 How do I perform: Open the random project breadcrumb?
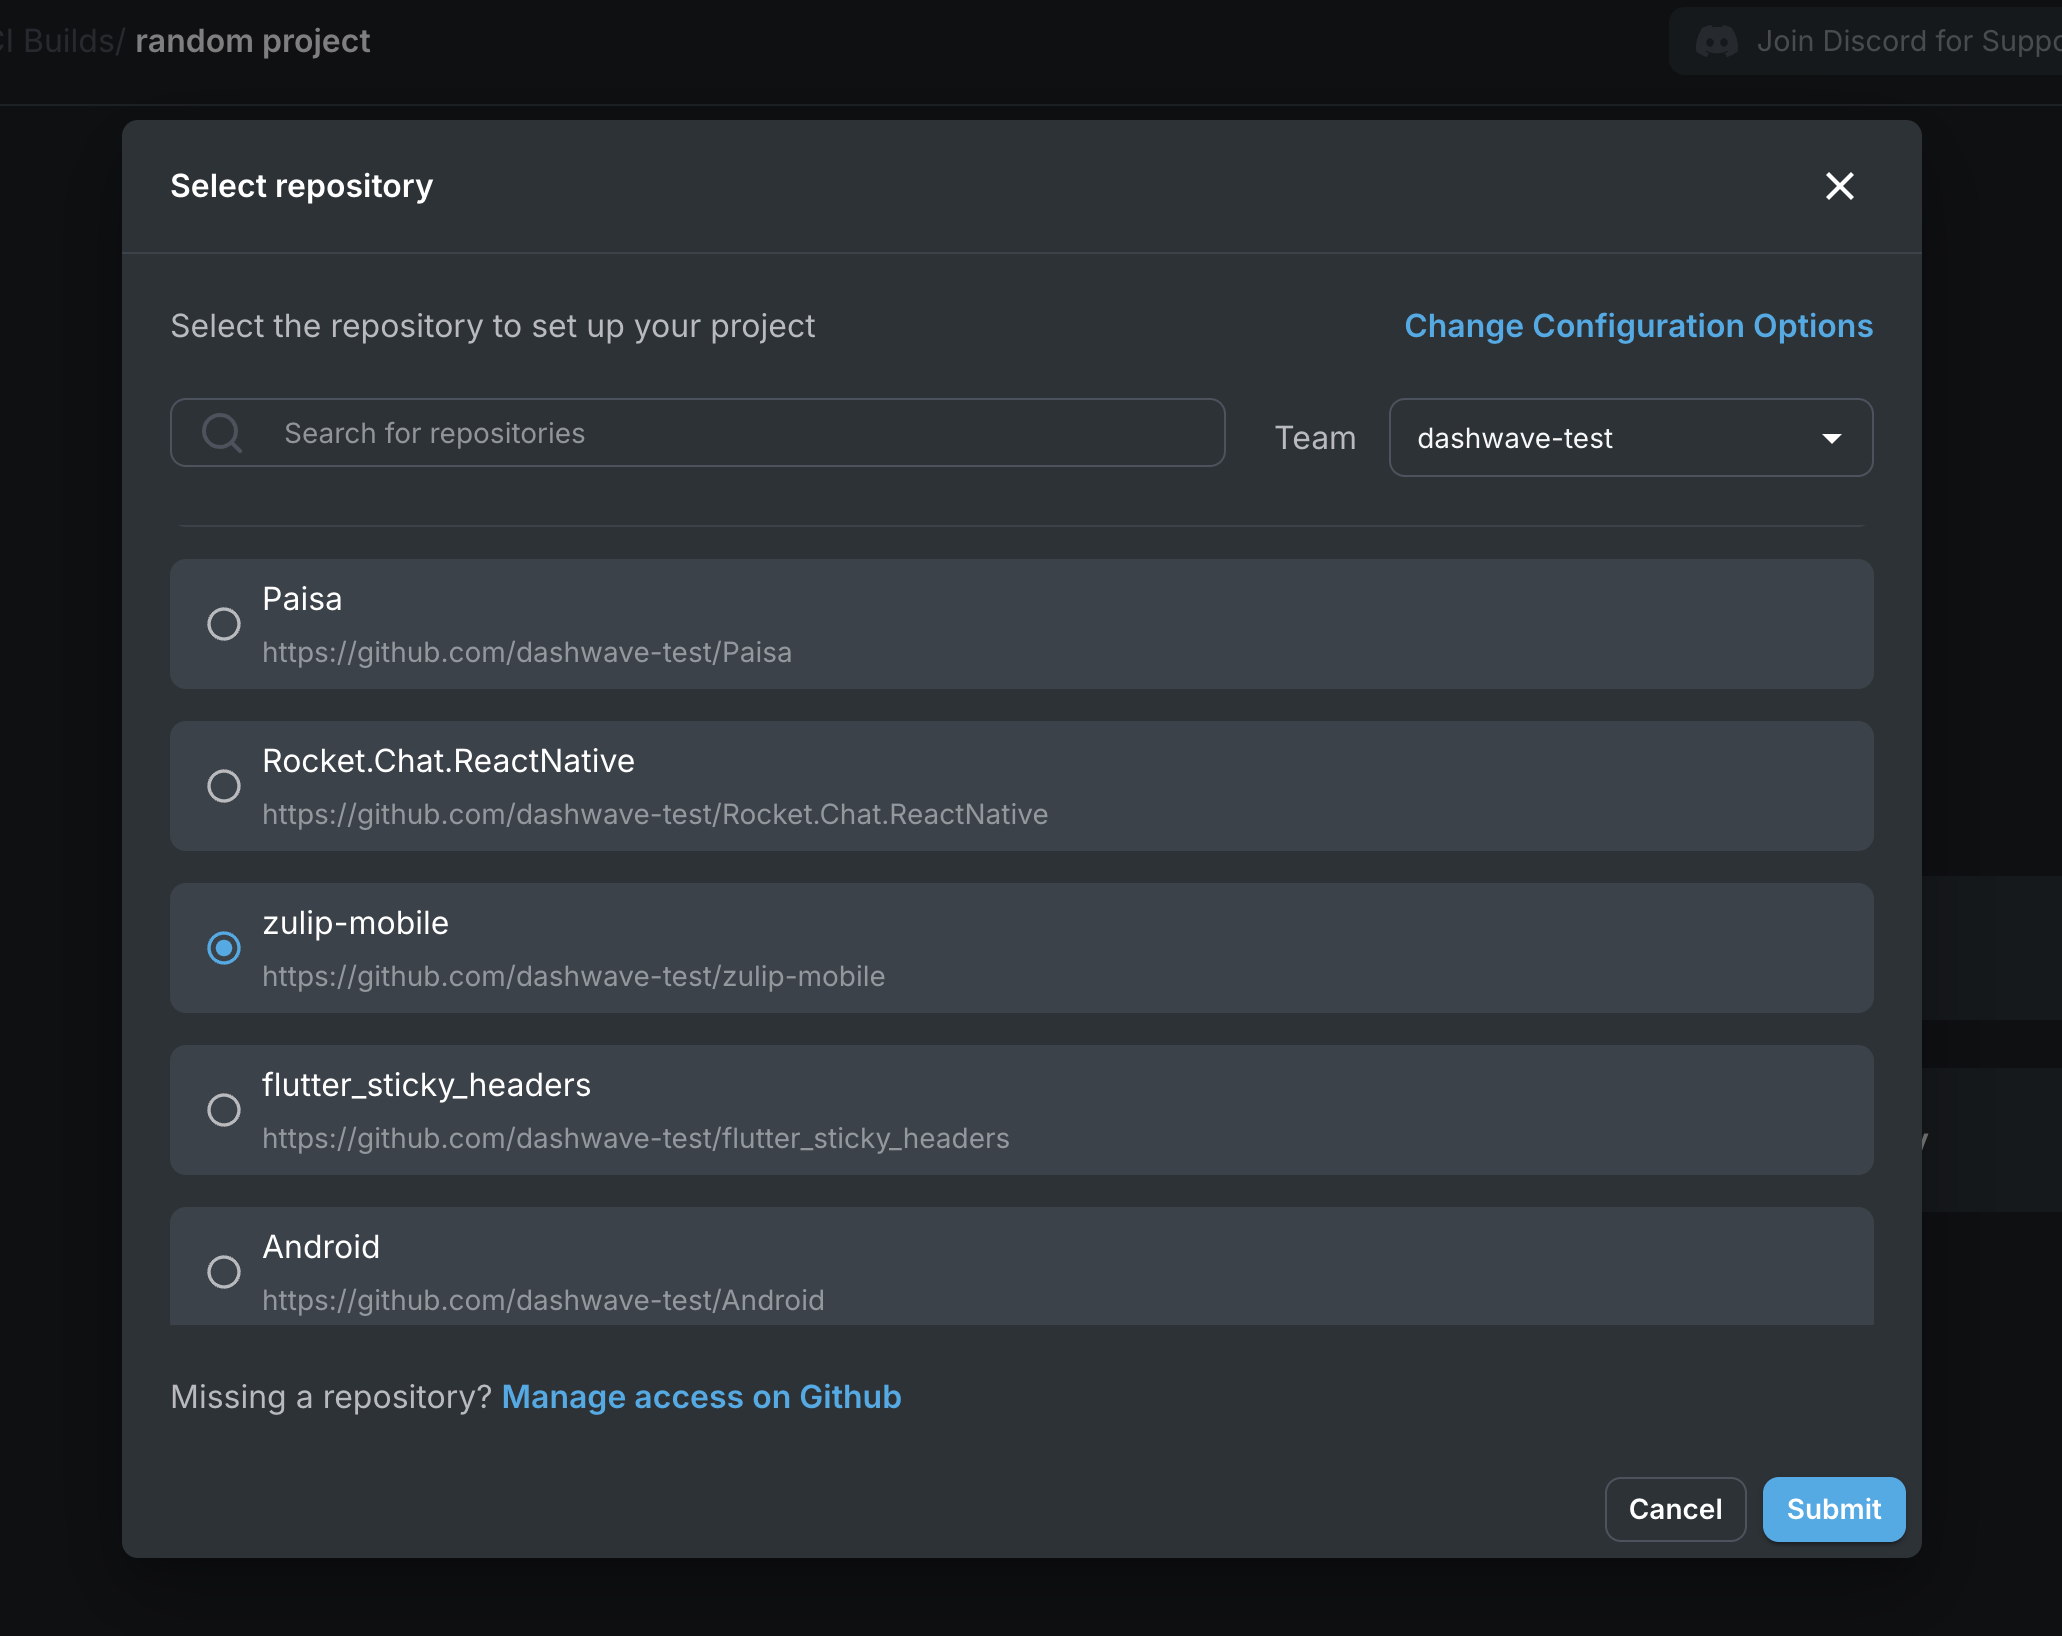click(252, 41)
